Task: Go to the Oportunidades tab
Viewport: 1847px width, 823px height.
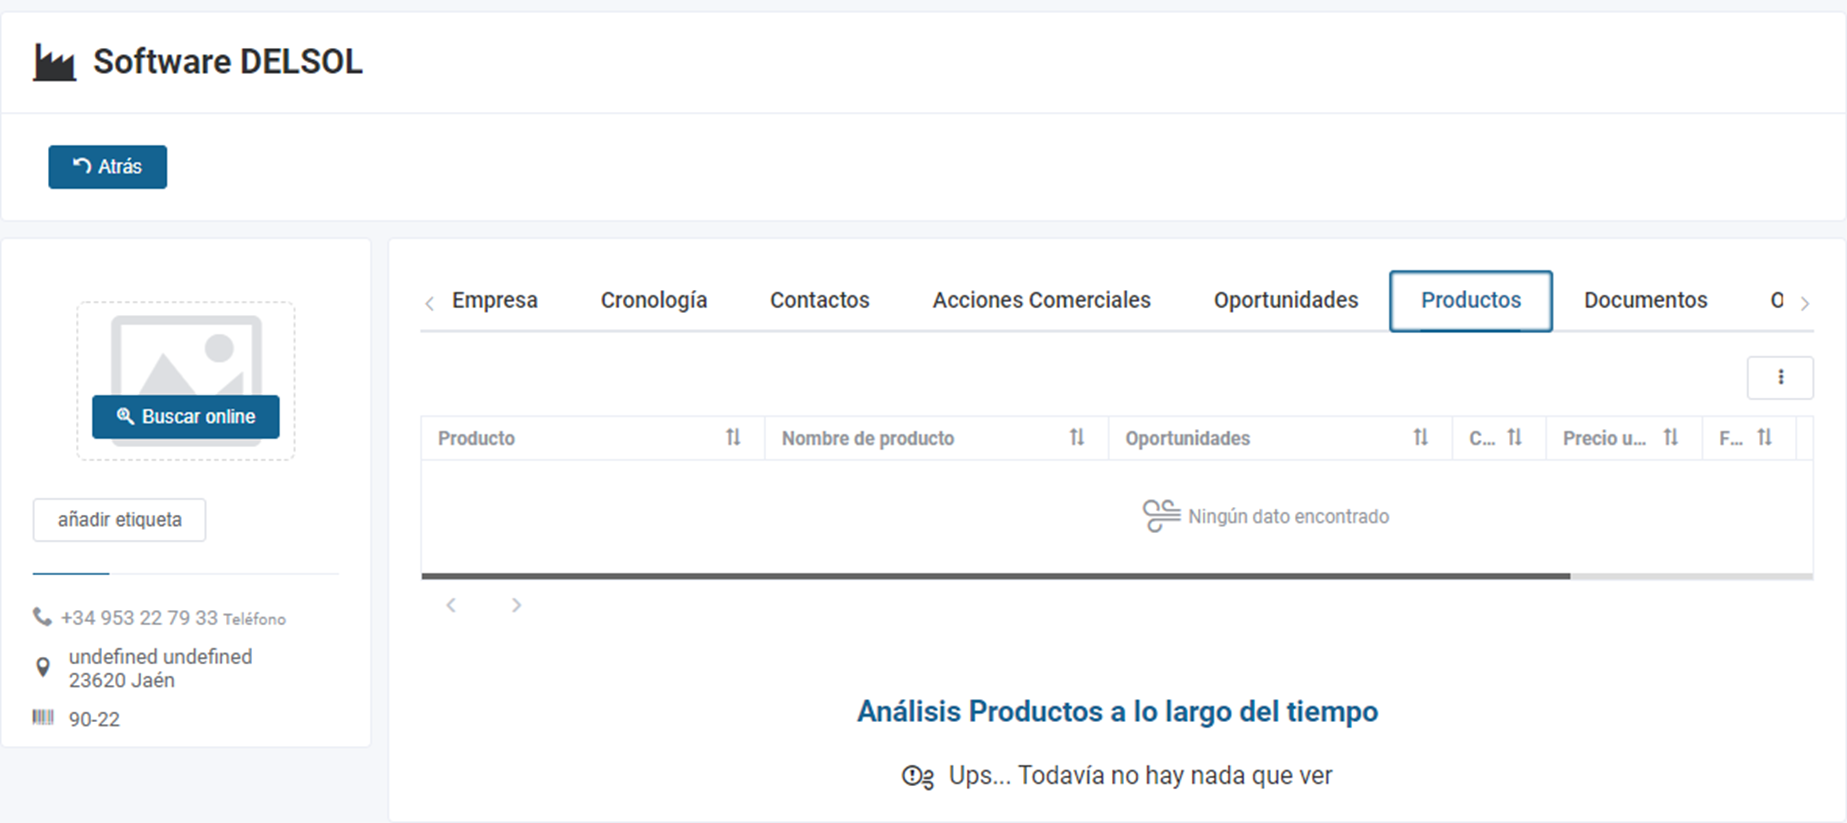Action: click(x=1286, y=300)
